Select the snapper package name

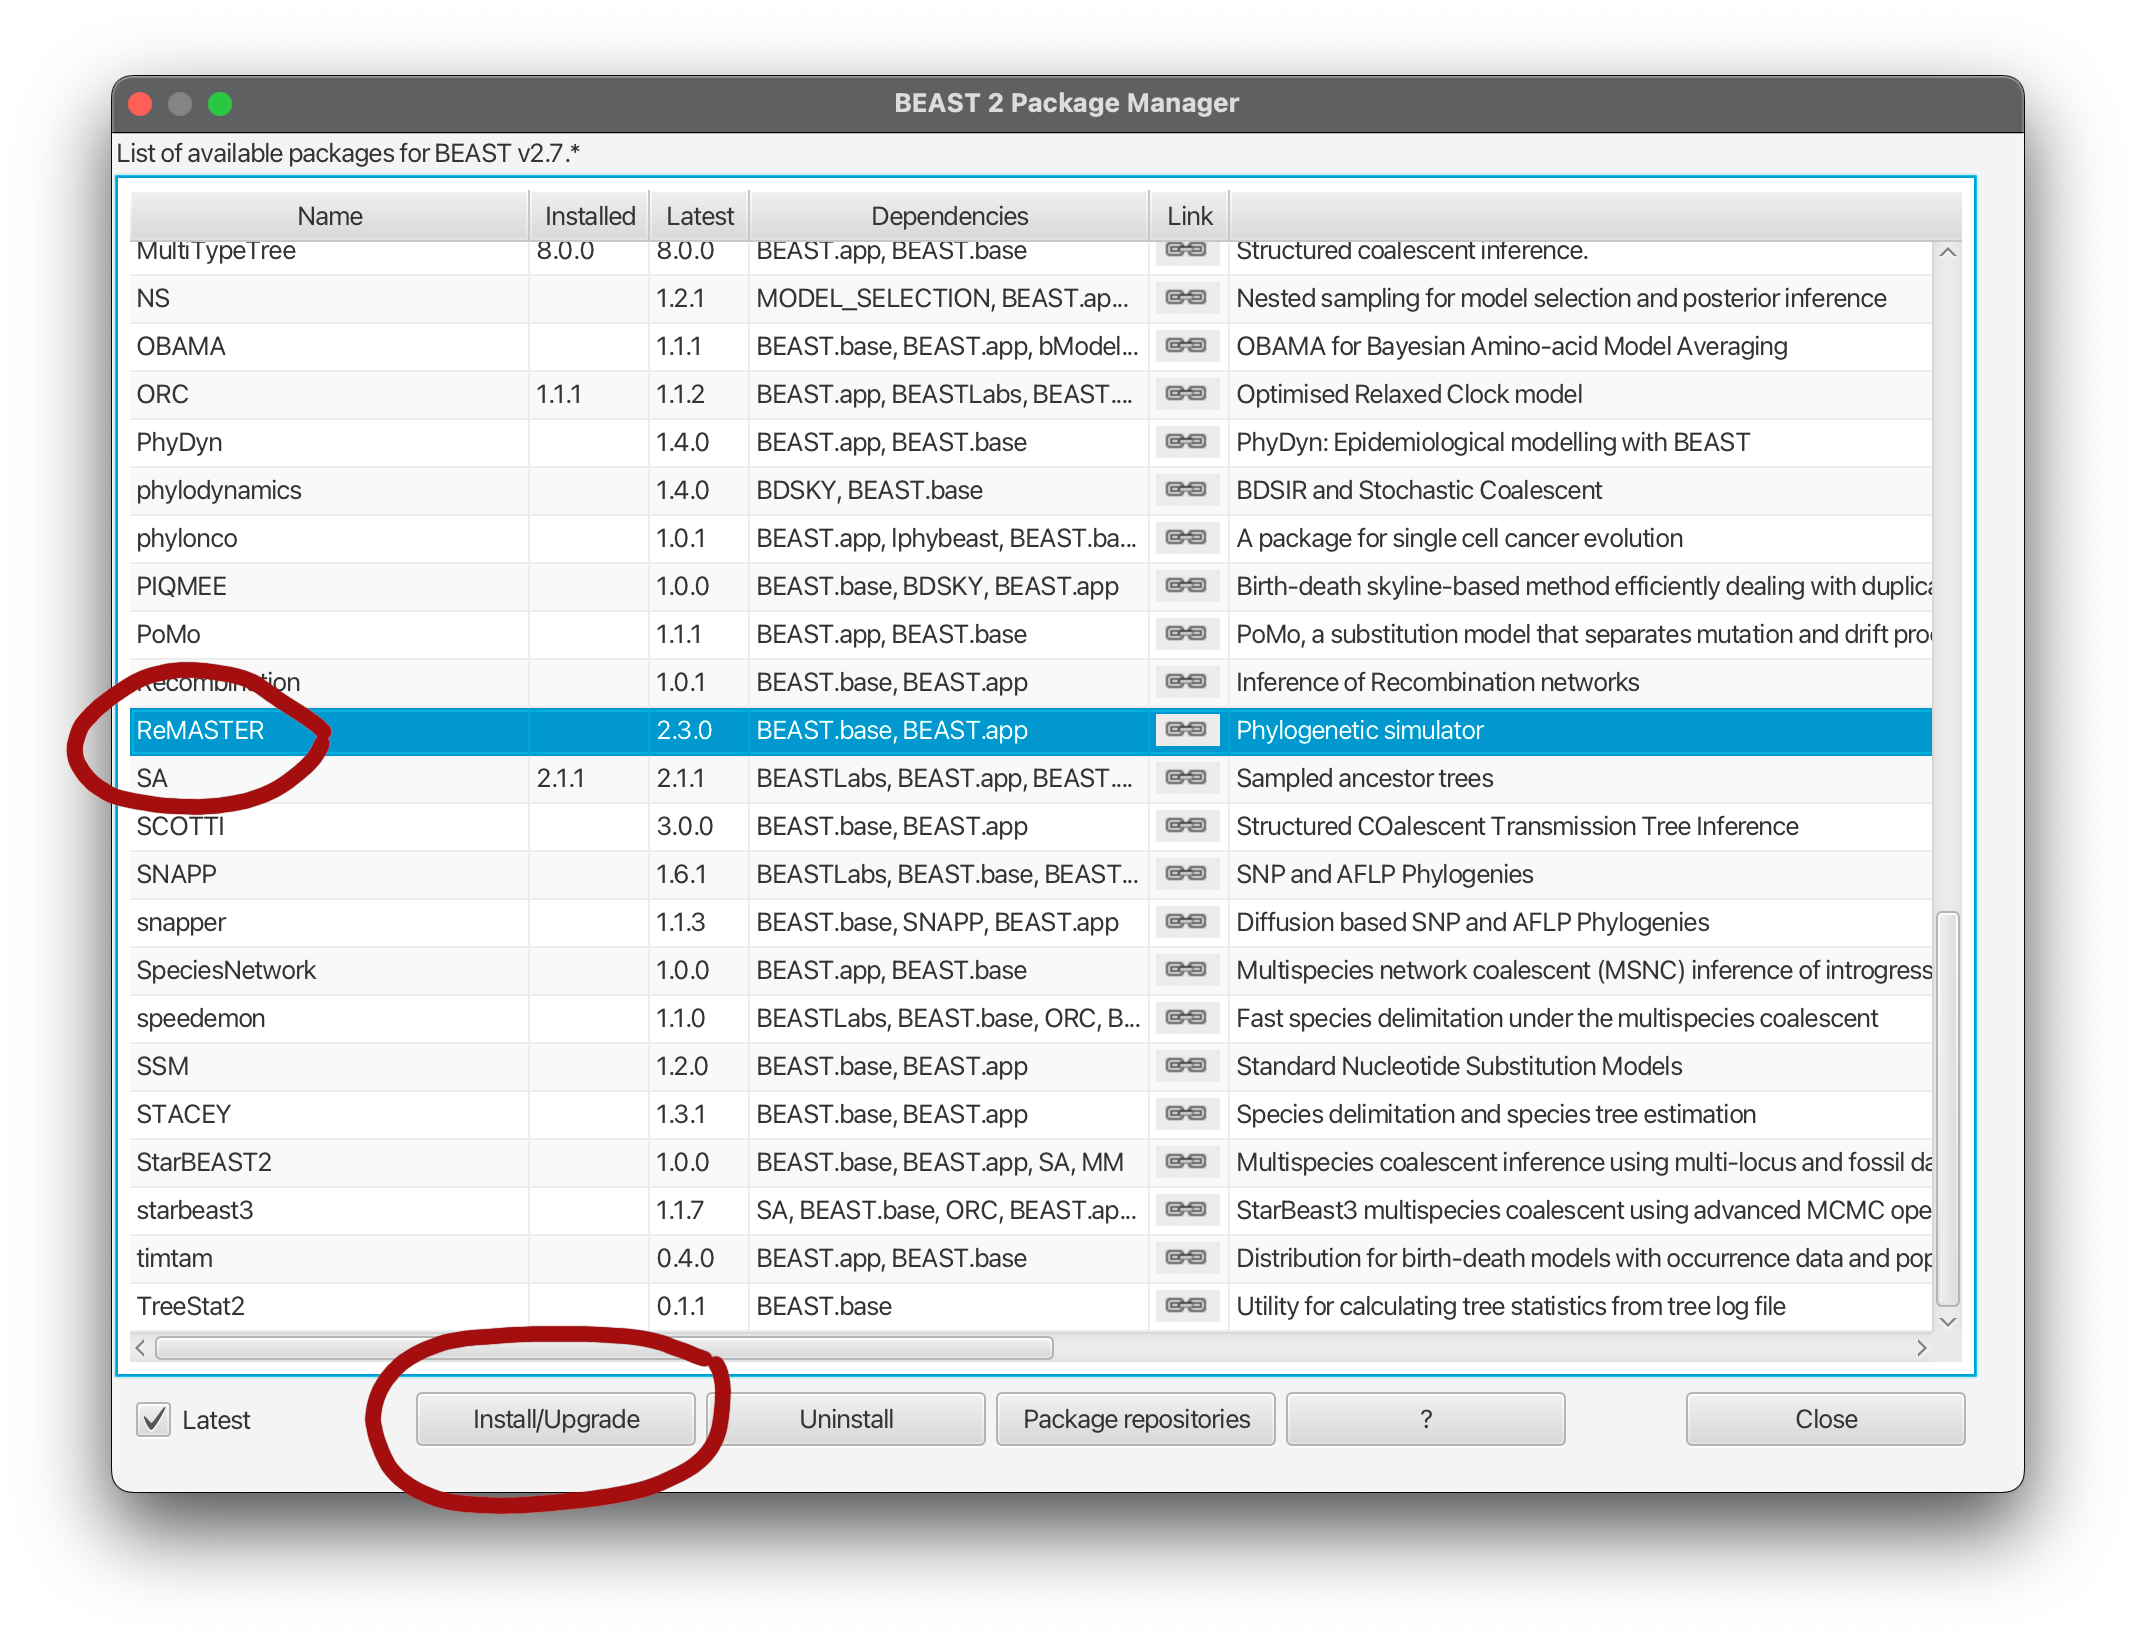[x=181, y=922]
